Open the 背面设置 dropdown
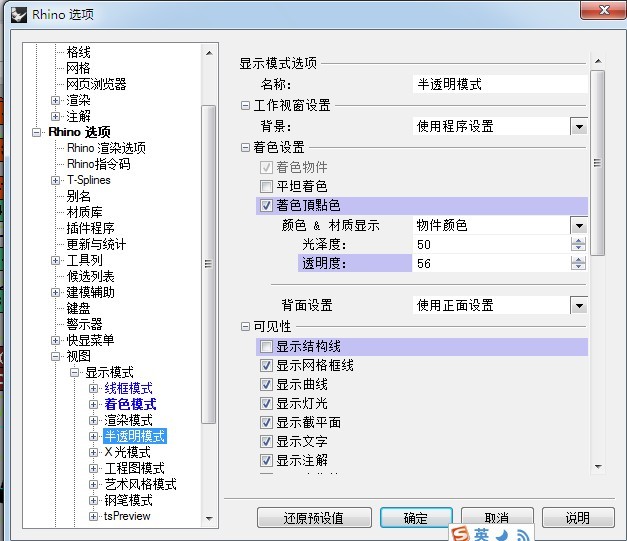 point(579,306)
